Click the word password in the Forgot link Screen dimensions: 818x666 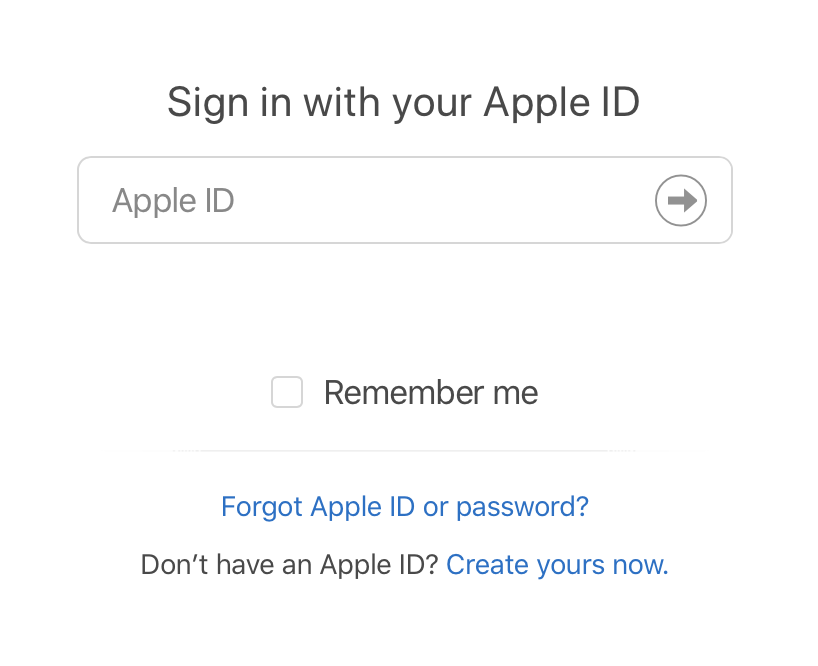522,507
